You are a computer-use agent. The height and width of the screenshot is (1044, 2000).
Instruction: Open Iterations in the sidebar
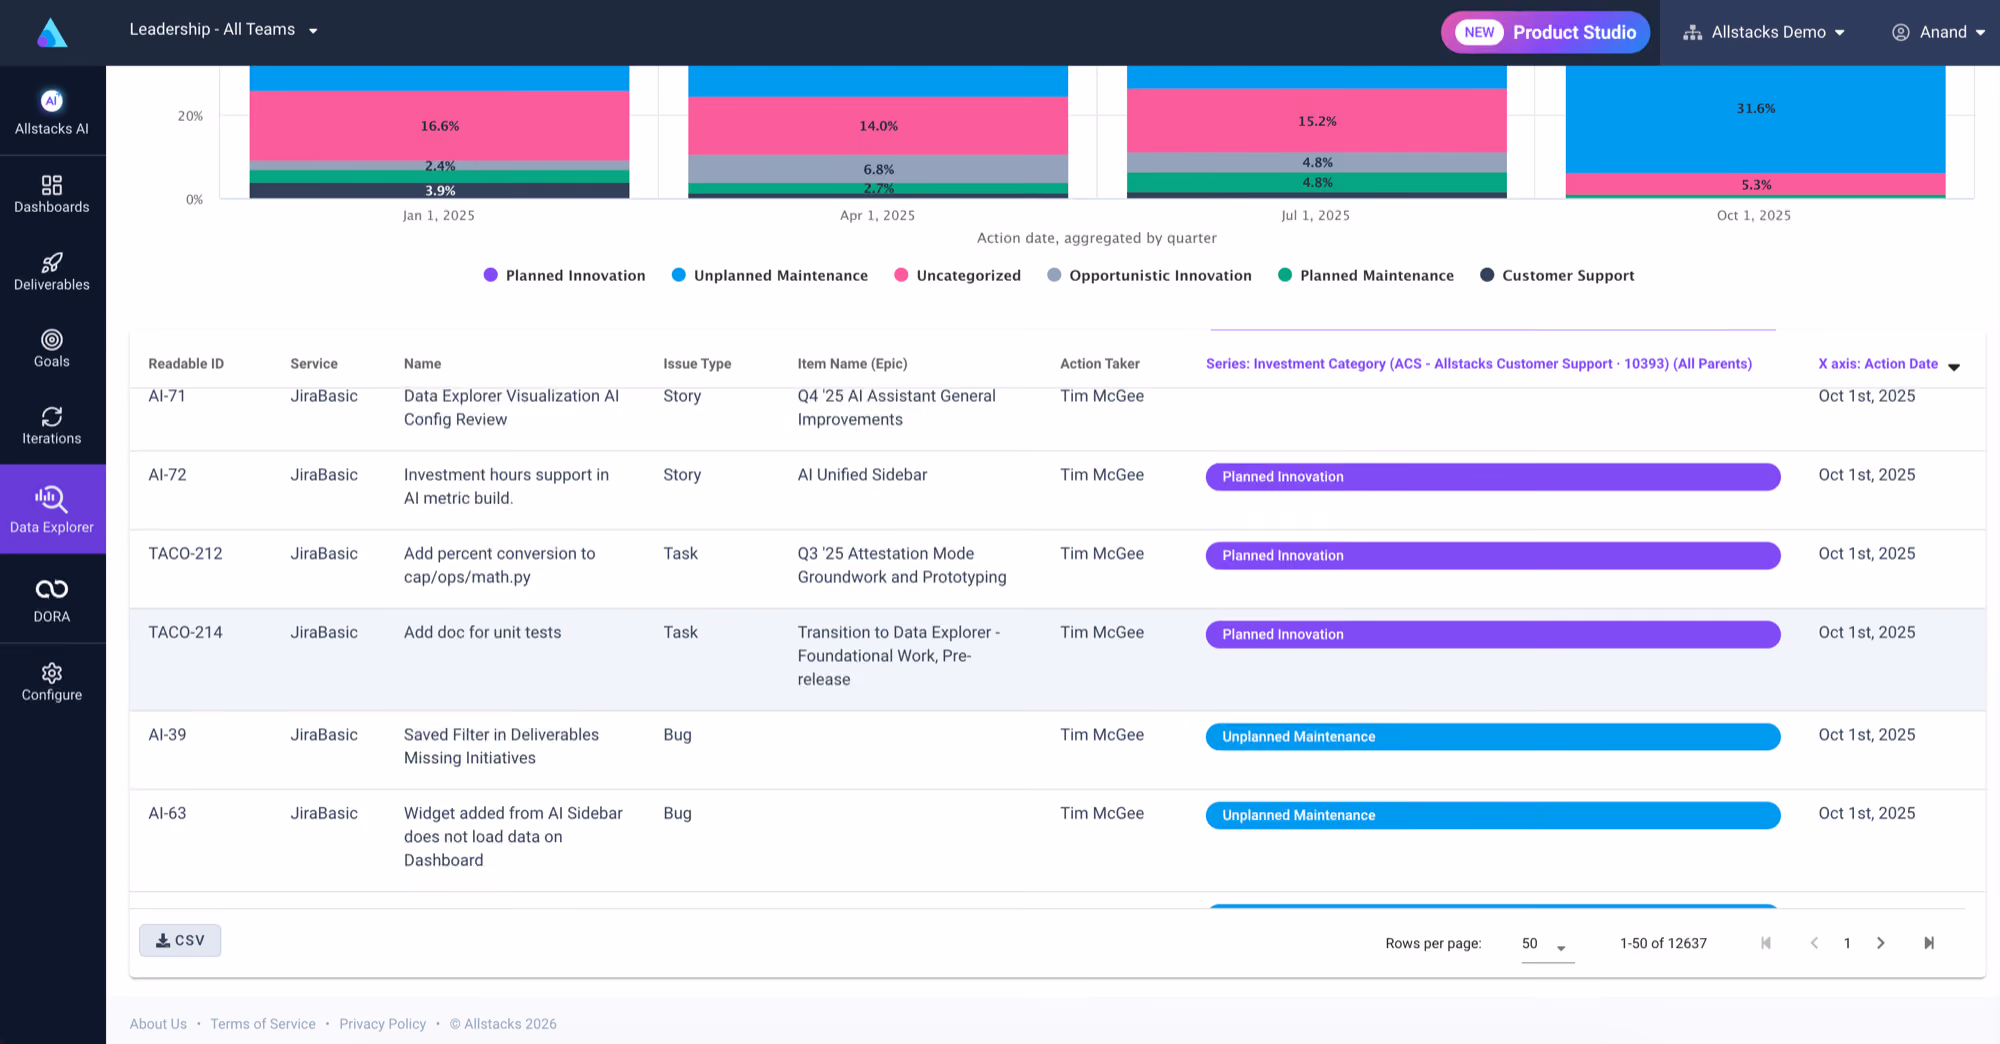(x=52, y=426)
